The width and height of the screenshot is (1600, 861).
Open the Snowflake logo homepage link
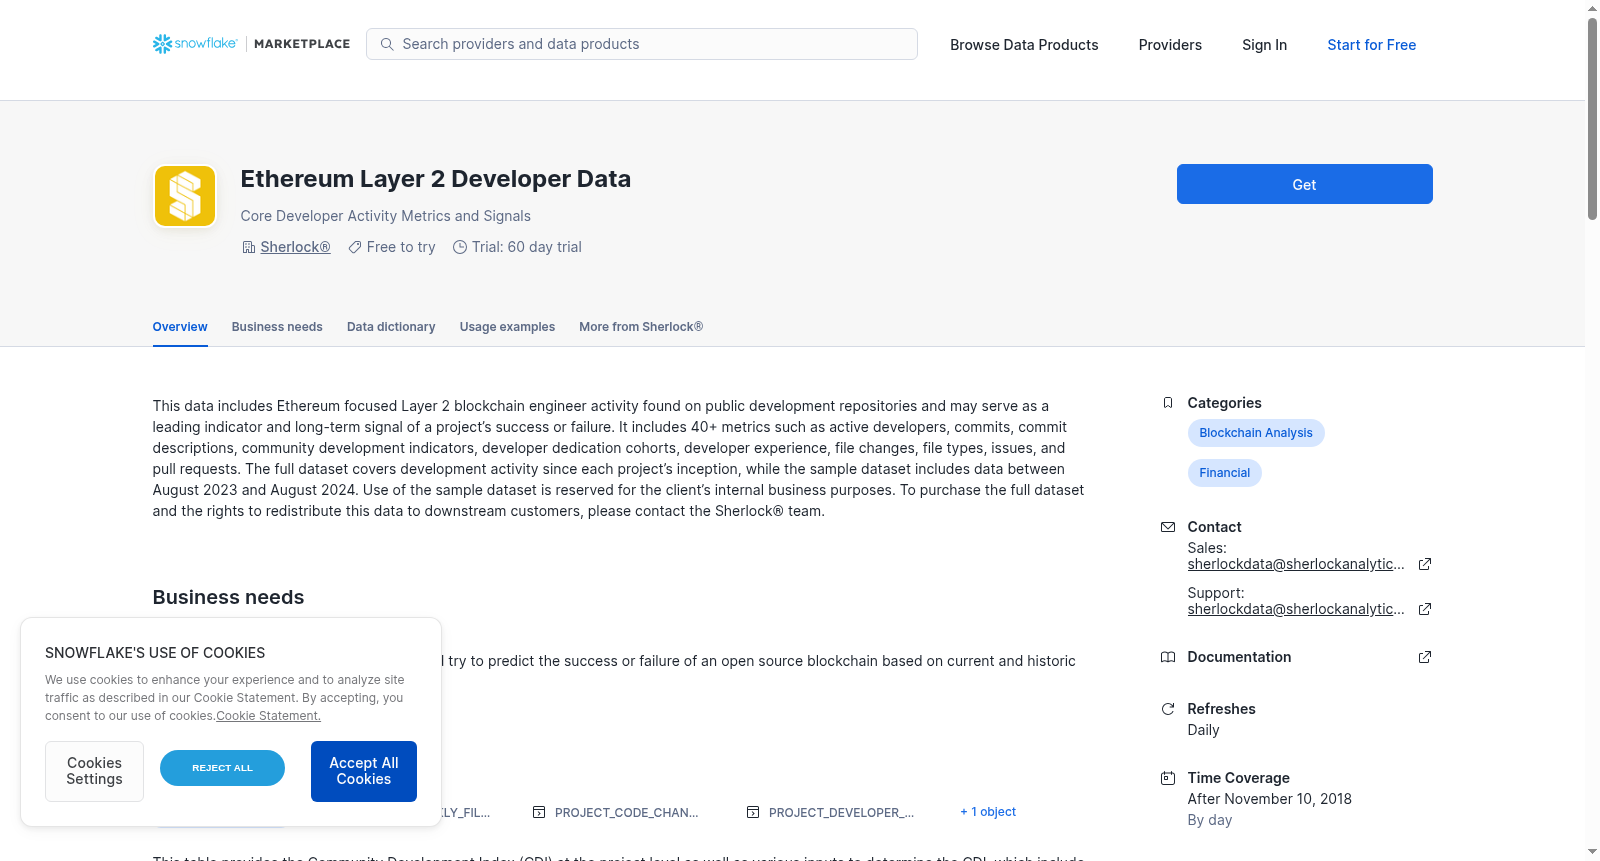[195, 44]
